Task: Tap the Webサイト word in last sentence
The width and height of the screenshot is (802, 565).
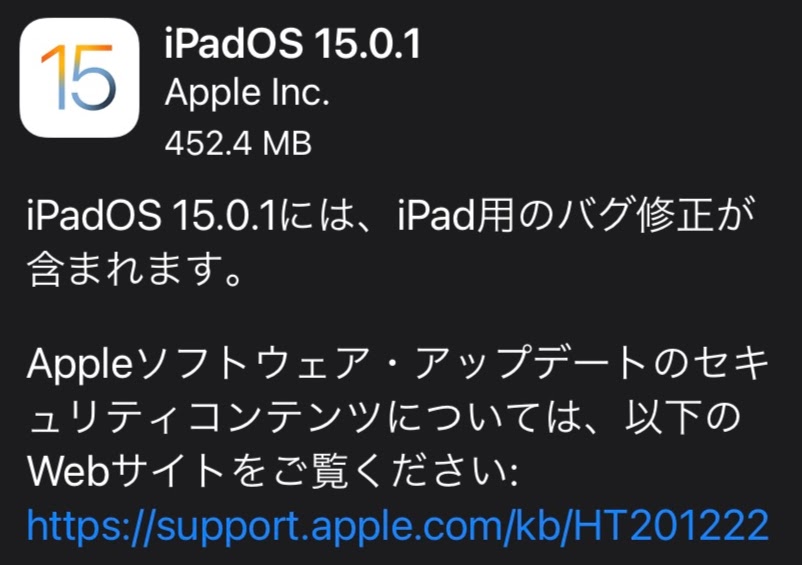Action: [126, 470]
